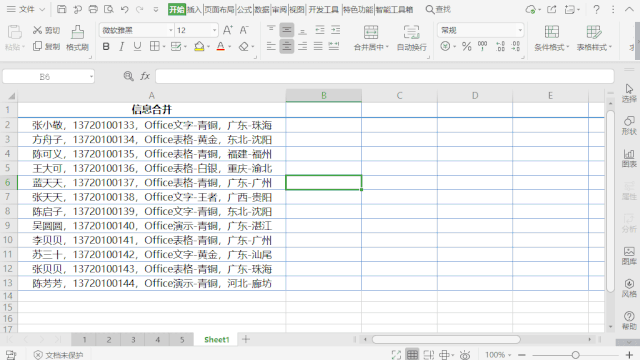Open the File (文件) menu dropdown
640x360 pixels.
tap(26, 9)
